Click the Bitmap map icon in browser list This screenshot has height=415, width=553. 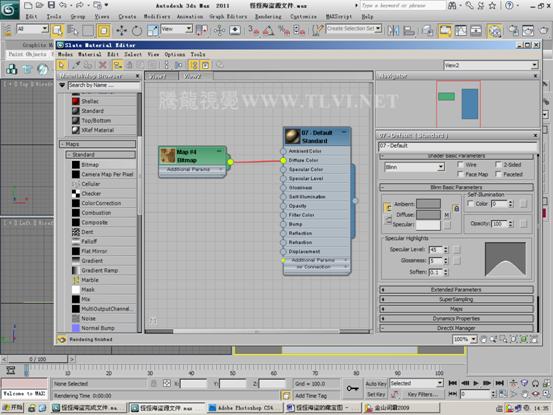[x=76, y=165]
